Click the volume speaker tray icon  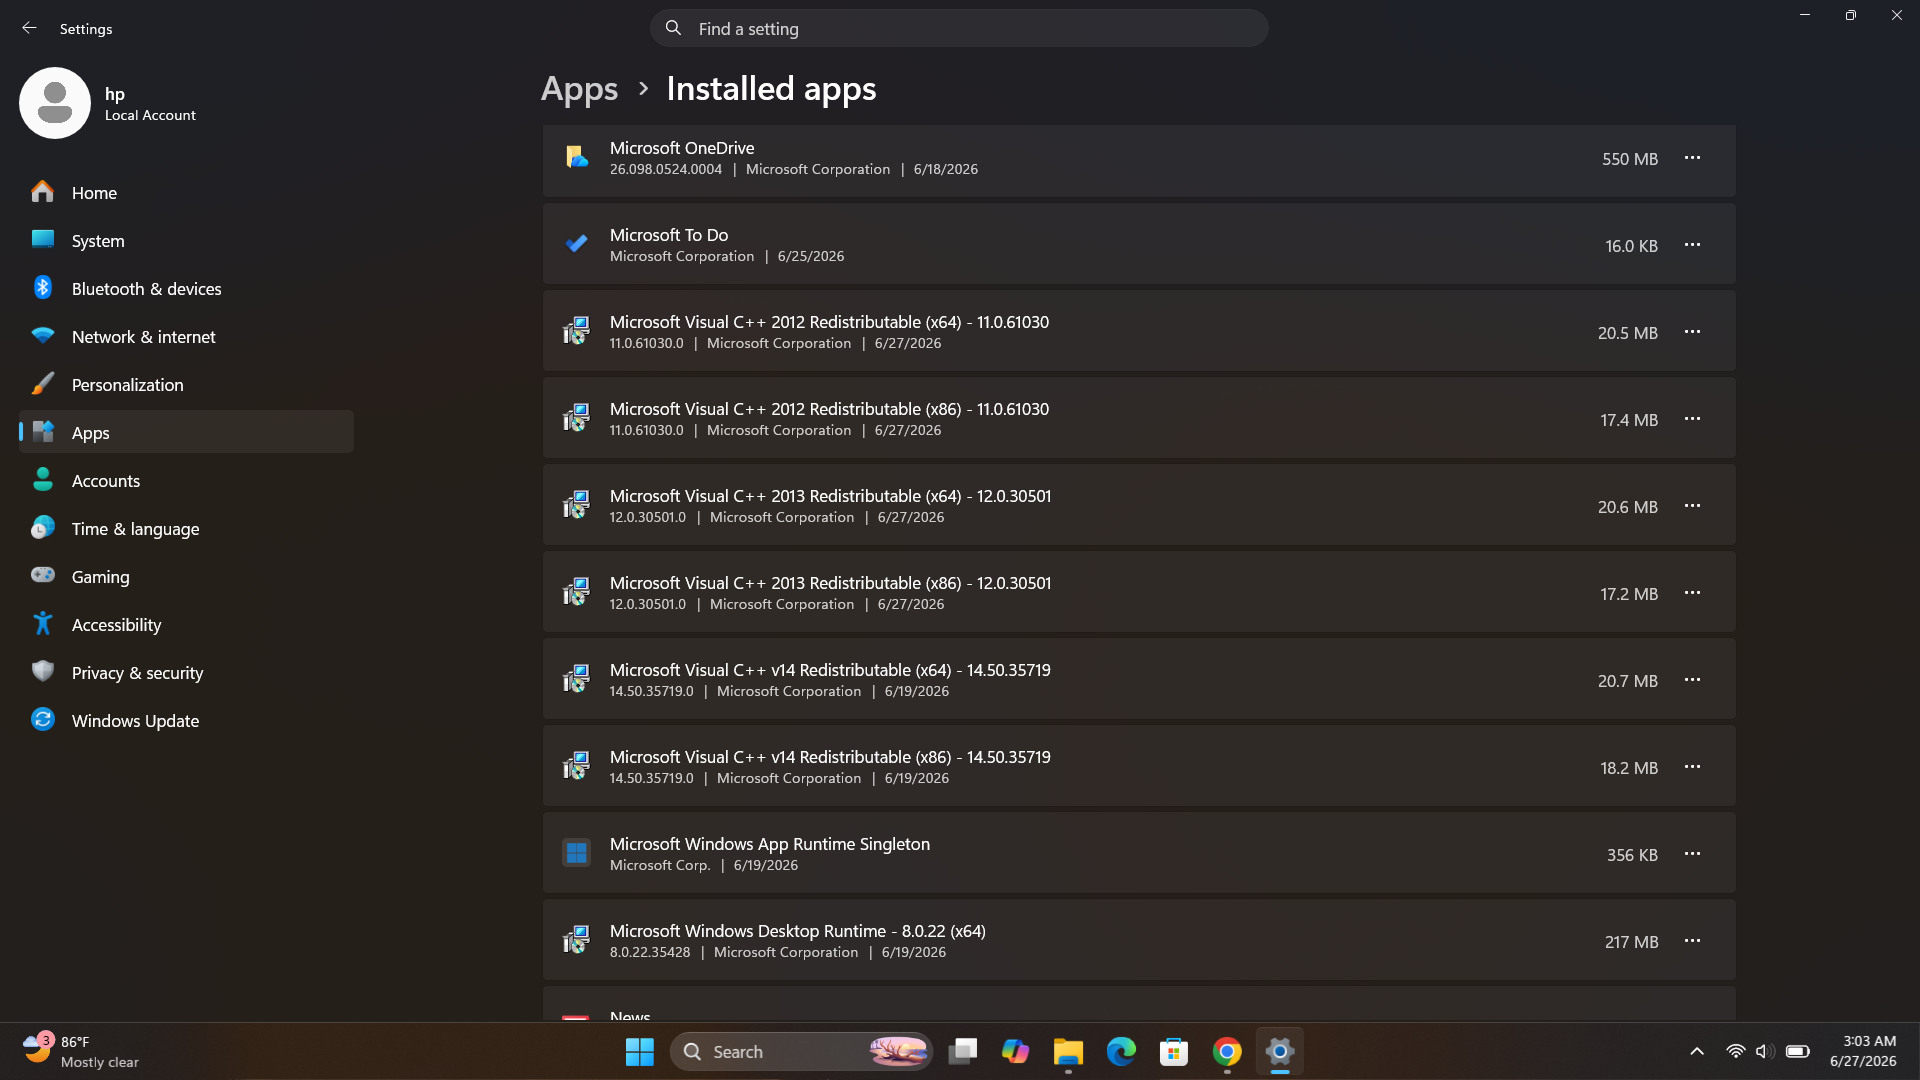(x=1765, y=1052)
